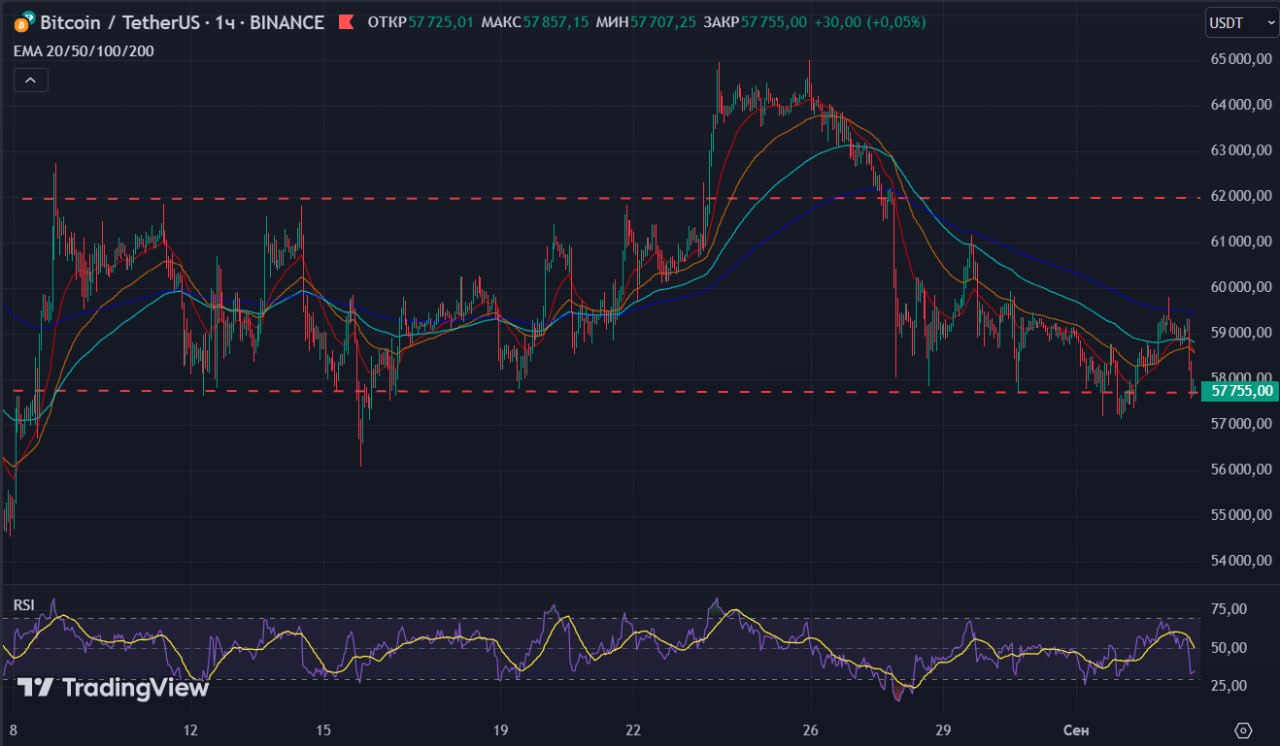Click the date label 29 on time axis
Image resolution: width=1280 pixels, height=746 pixels.
tap(943, 729)
